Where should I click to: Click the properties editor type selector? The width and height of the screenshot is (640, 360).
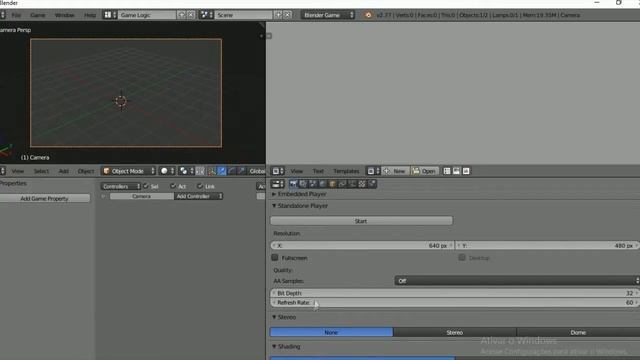(x=278, y=184)
